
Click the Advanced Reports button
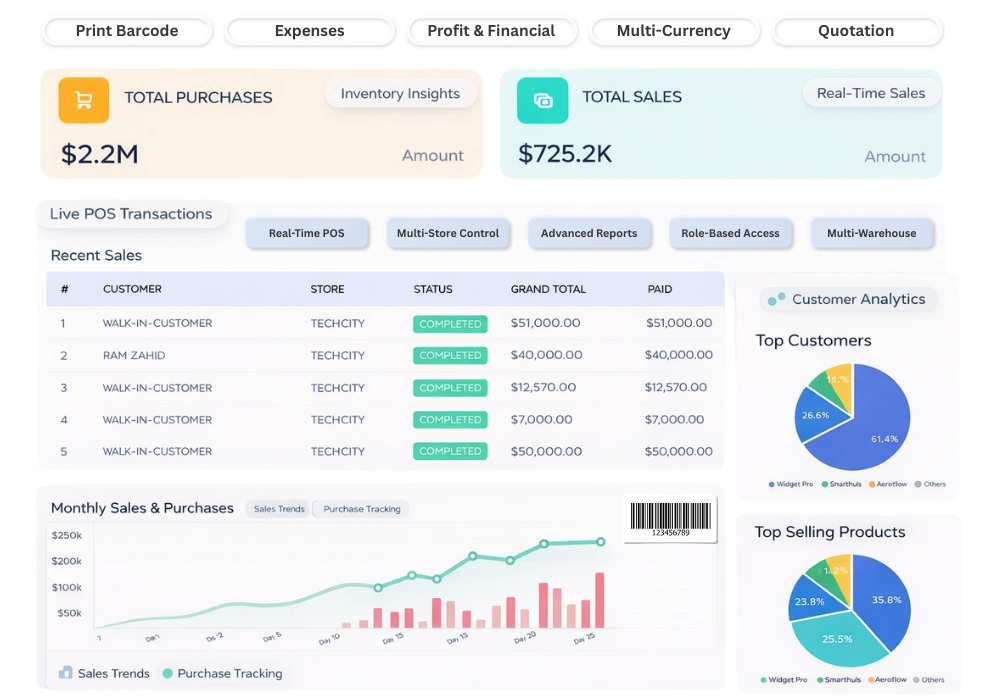[589, 233]
